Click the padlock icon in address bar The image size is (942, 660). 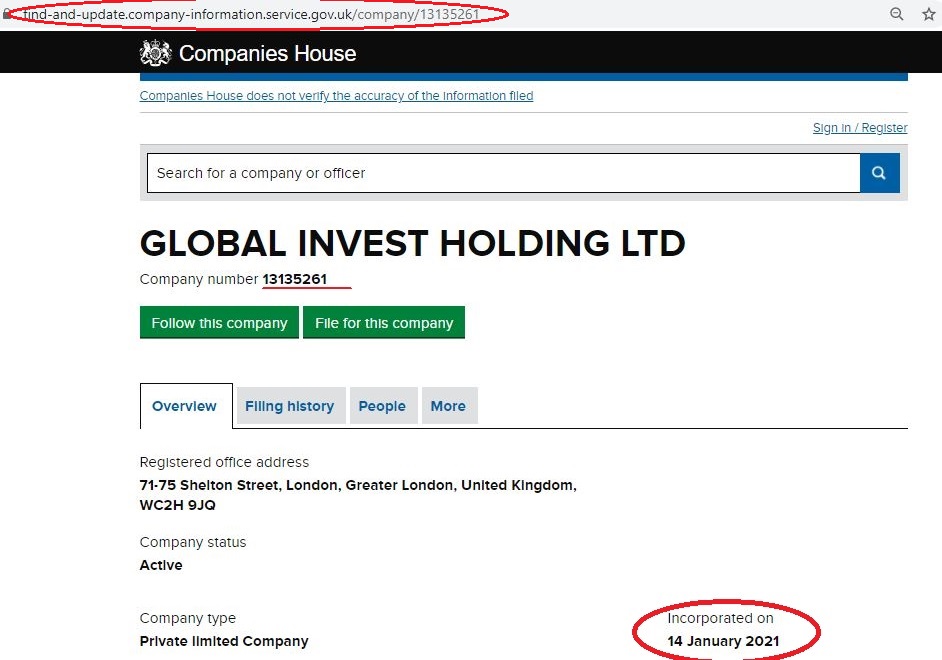pyautogui.click(x=7, y=14)
